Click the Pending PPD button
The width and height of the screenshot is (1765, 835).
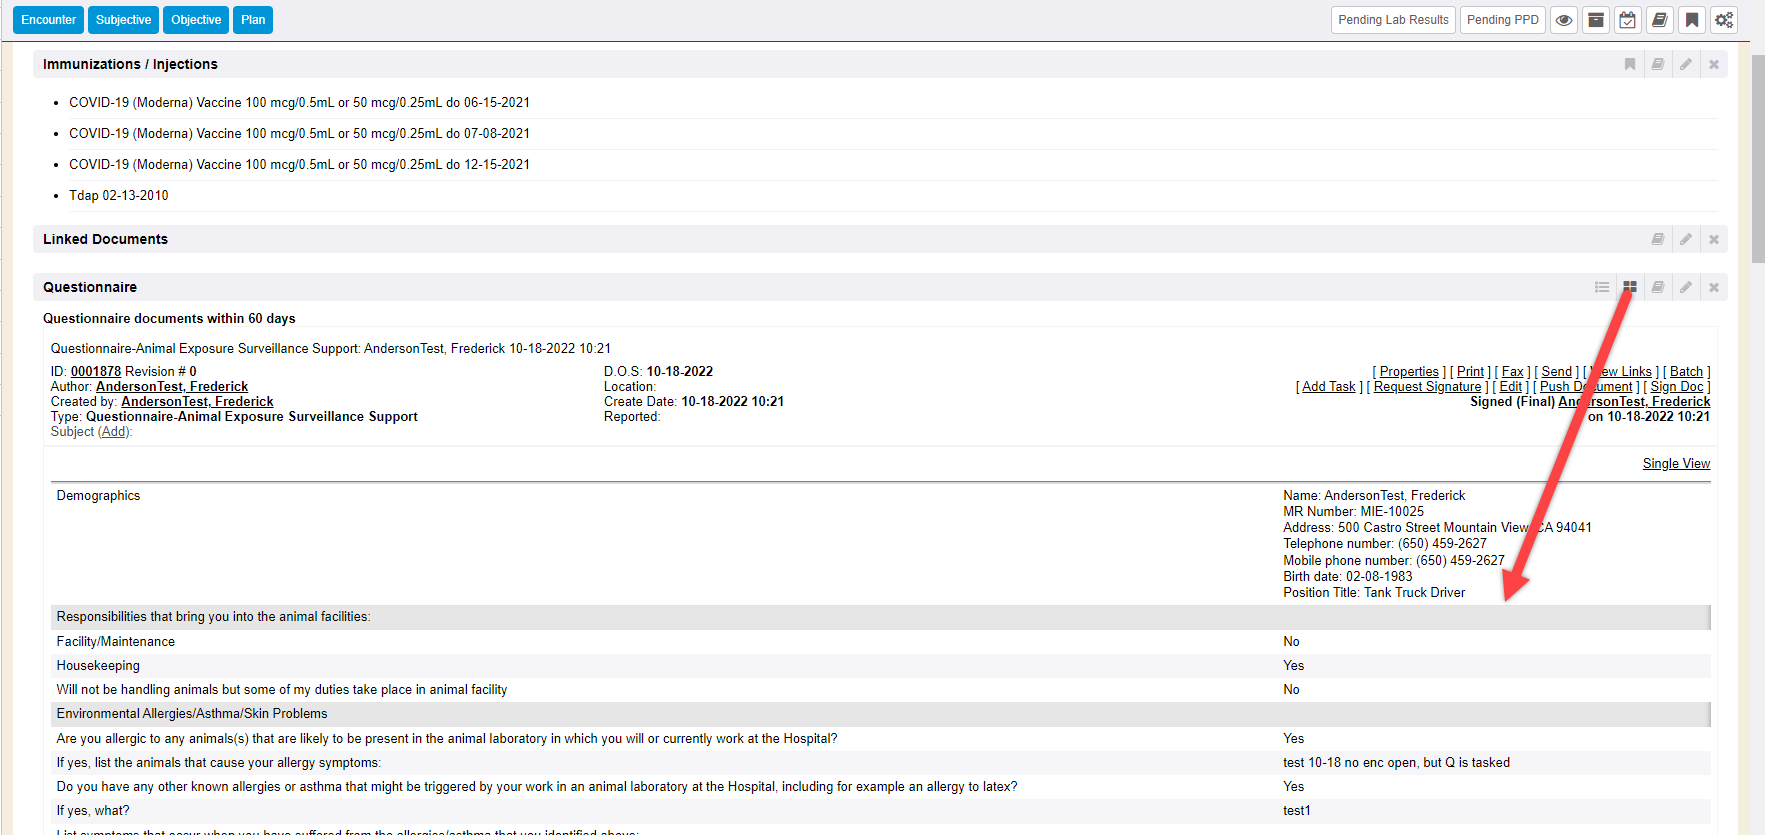pyautogui.click(x=1502, y=20)
